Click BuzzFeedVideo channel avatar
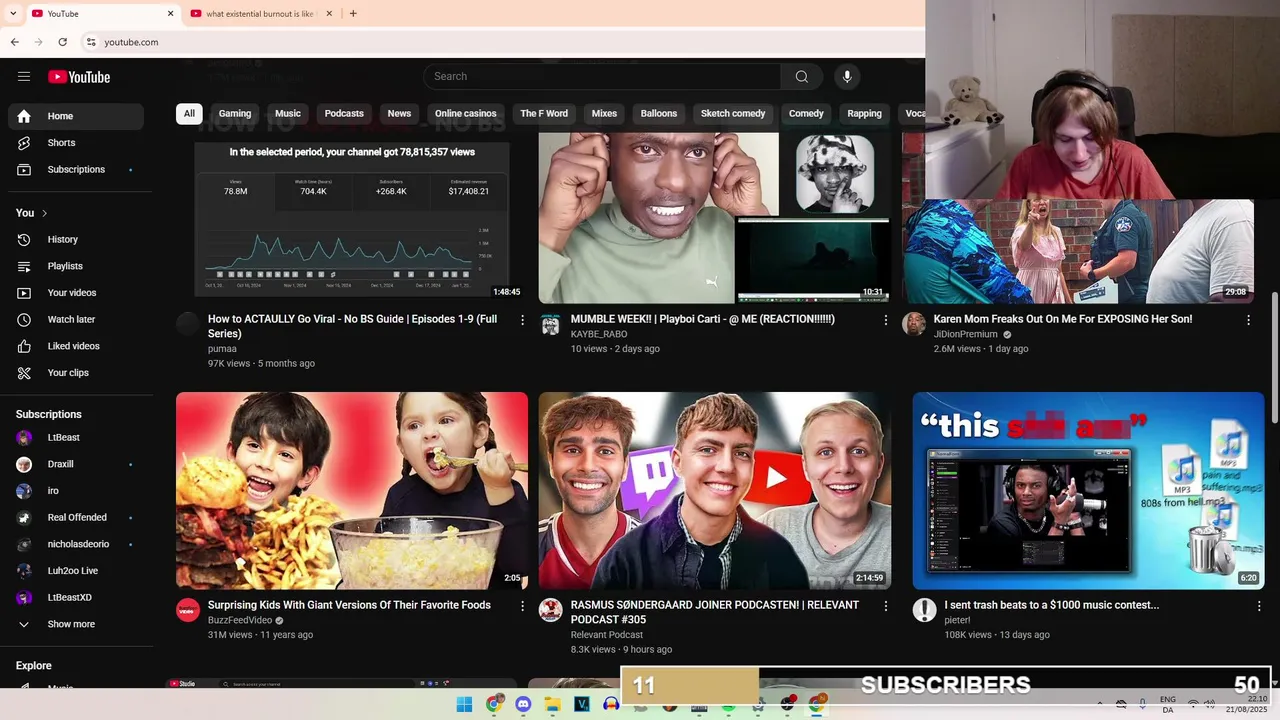The height and width of the screenshot is (720, 1280). tap(188, 610)
